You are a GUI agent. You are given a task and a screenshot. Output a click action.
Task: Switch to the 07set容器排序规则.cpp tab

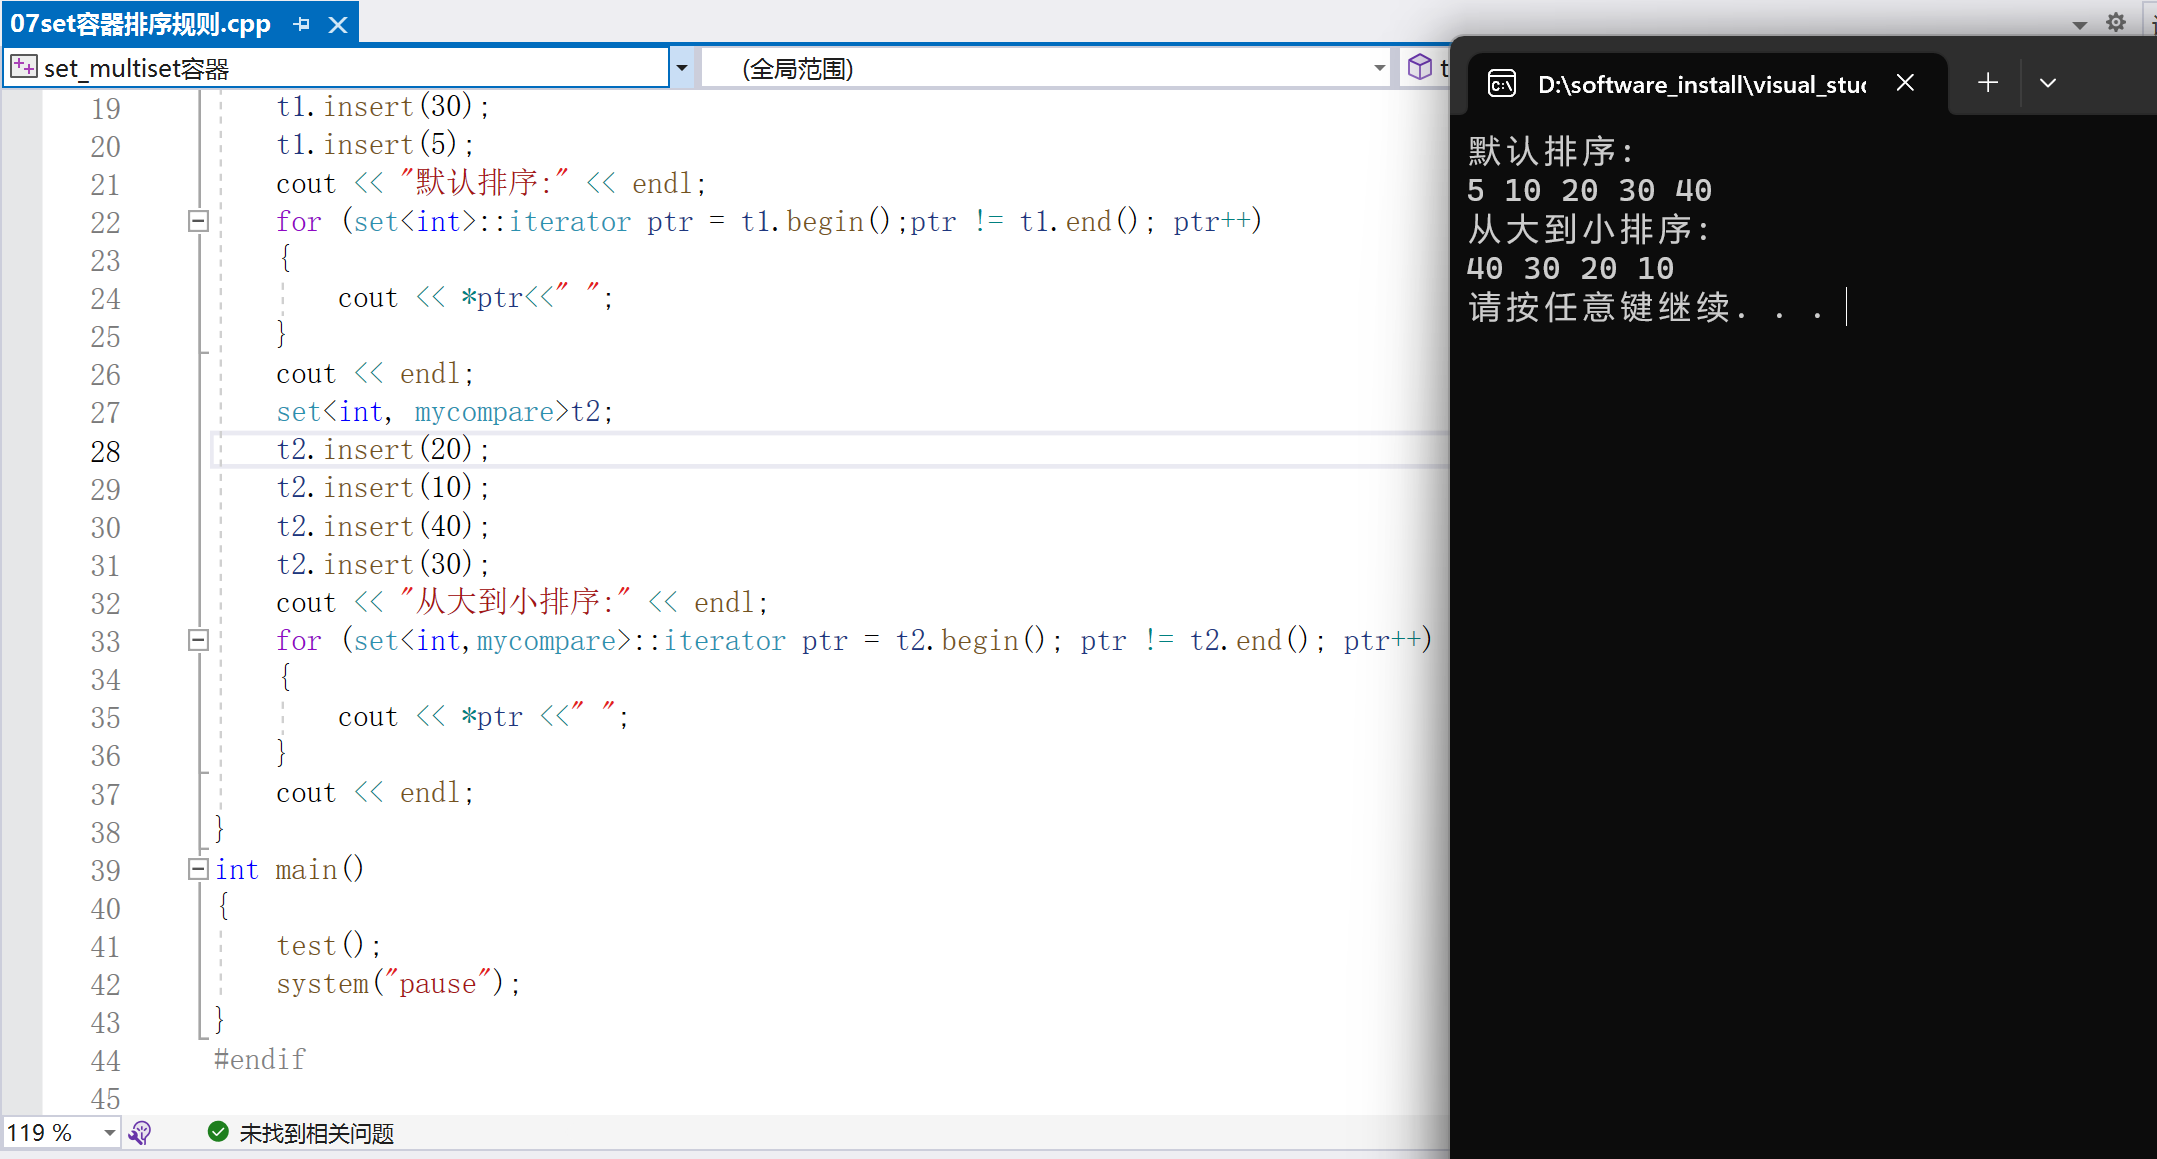point(140,23)
